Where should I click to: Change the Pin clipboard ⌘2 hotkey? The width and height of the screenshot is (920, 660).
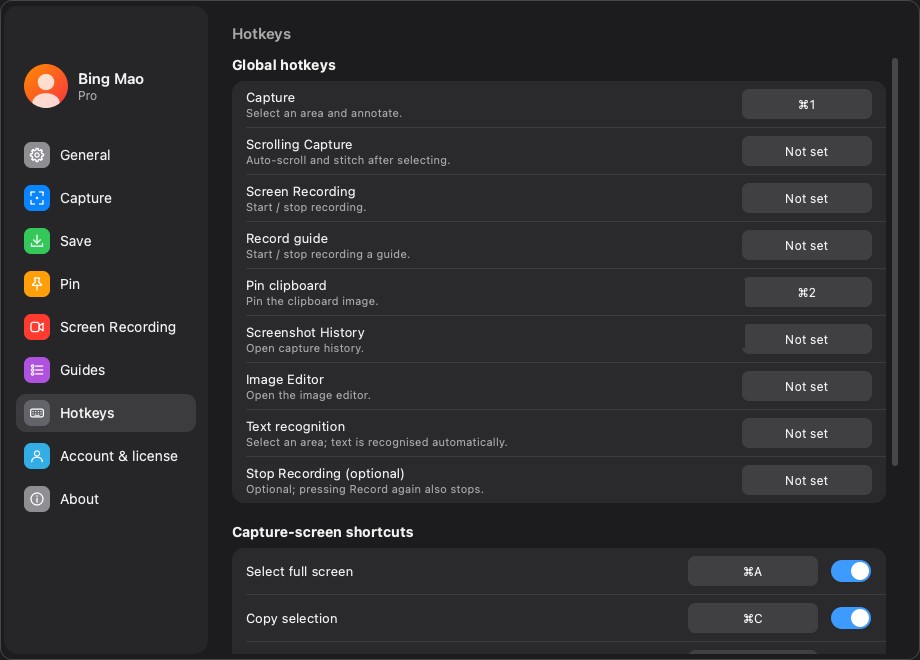pyautogui.click(x=806, y=292)
